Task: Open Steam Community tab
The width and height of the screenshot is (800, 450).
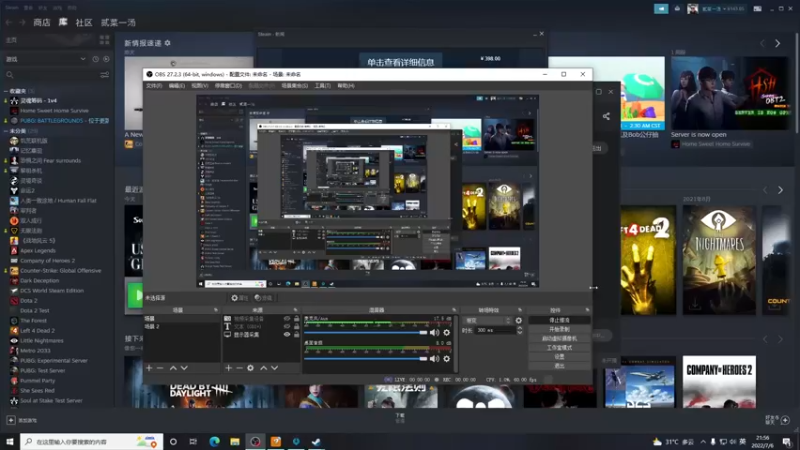Action: coord(84,22)
